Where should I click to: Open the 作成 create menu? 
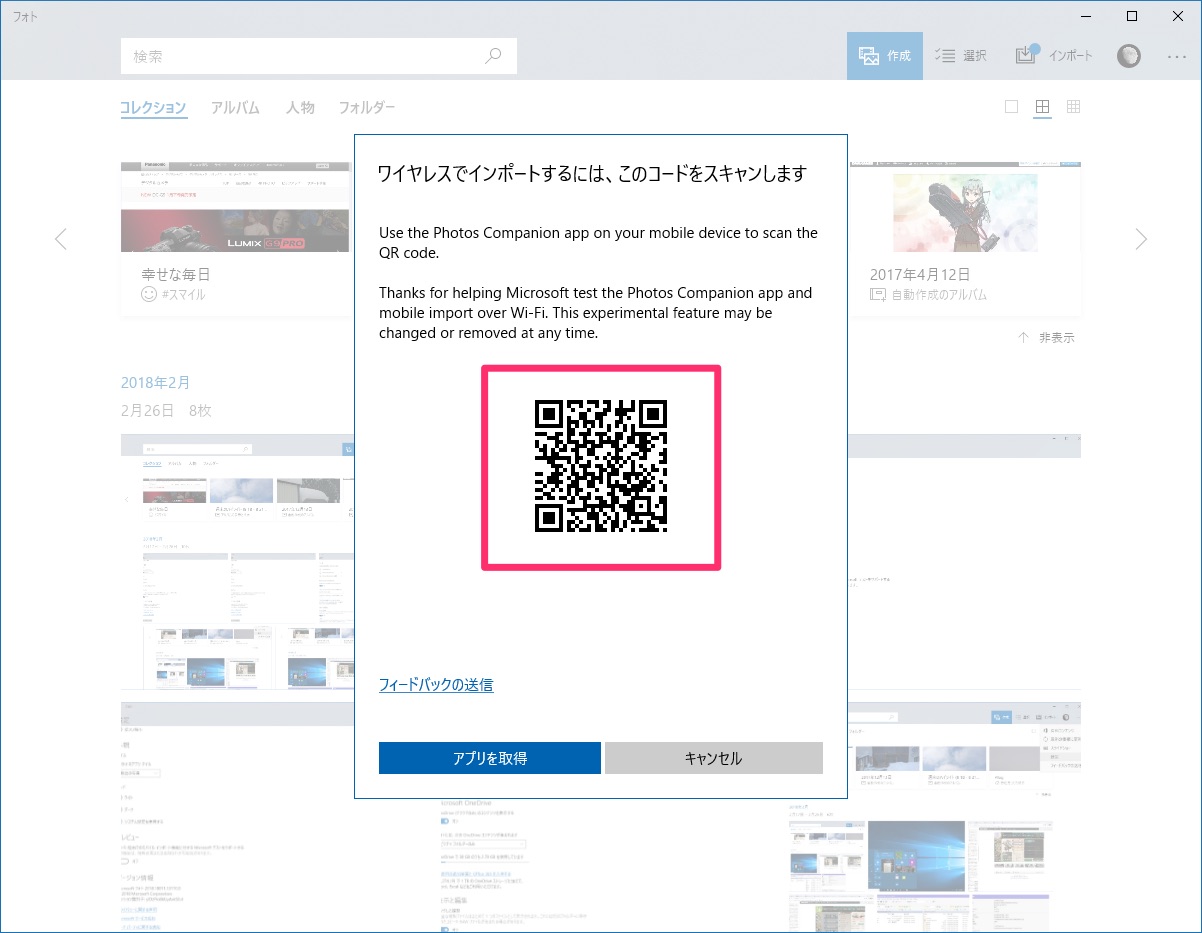point(884,56)
